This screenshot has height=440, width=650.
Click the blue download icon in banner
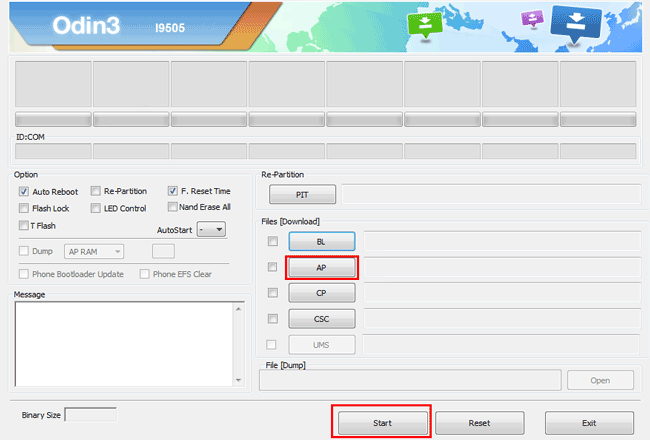[x=575, y=24]
